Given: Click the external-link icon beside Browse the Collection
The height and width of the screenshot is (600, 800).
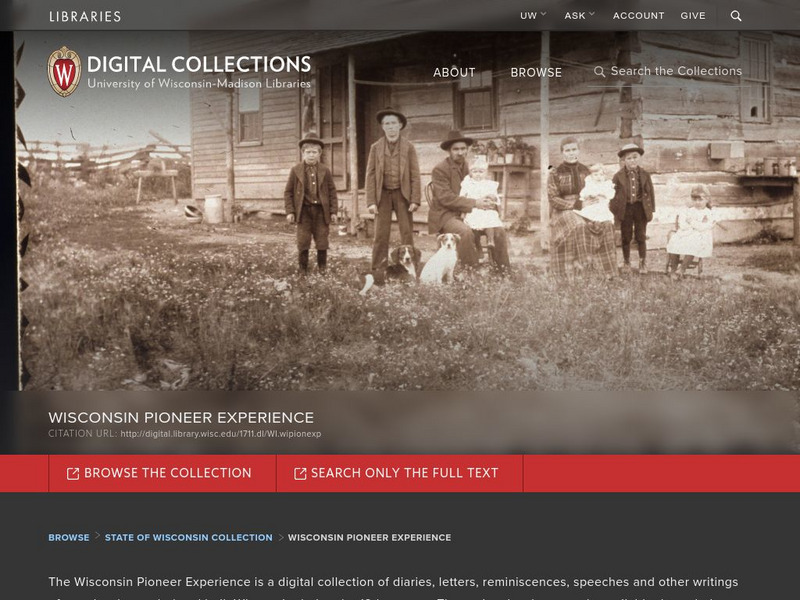Looking at the screenshot, I should [x=73, y=473].
